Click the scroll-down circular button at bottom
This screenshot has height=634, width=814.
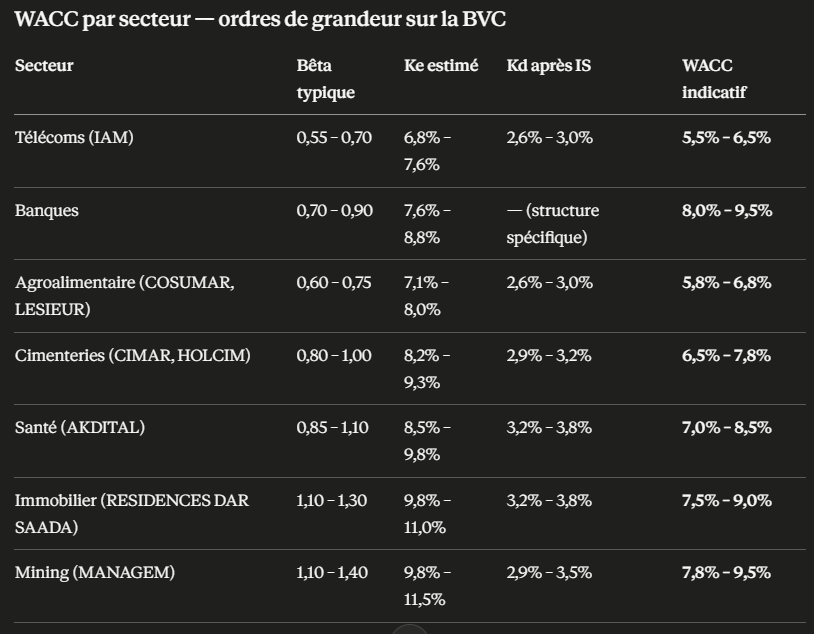click(x=408, y=630)
